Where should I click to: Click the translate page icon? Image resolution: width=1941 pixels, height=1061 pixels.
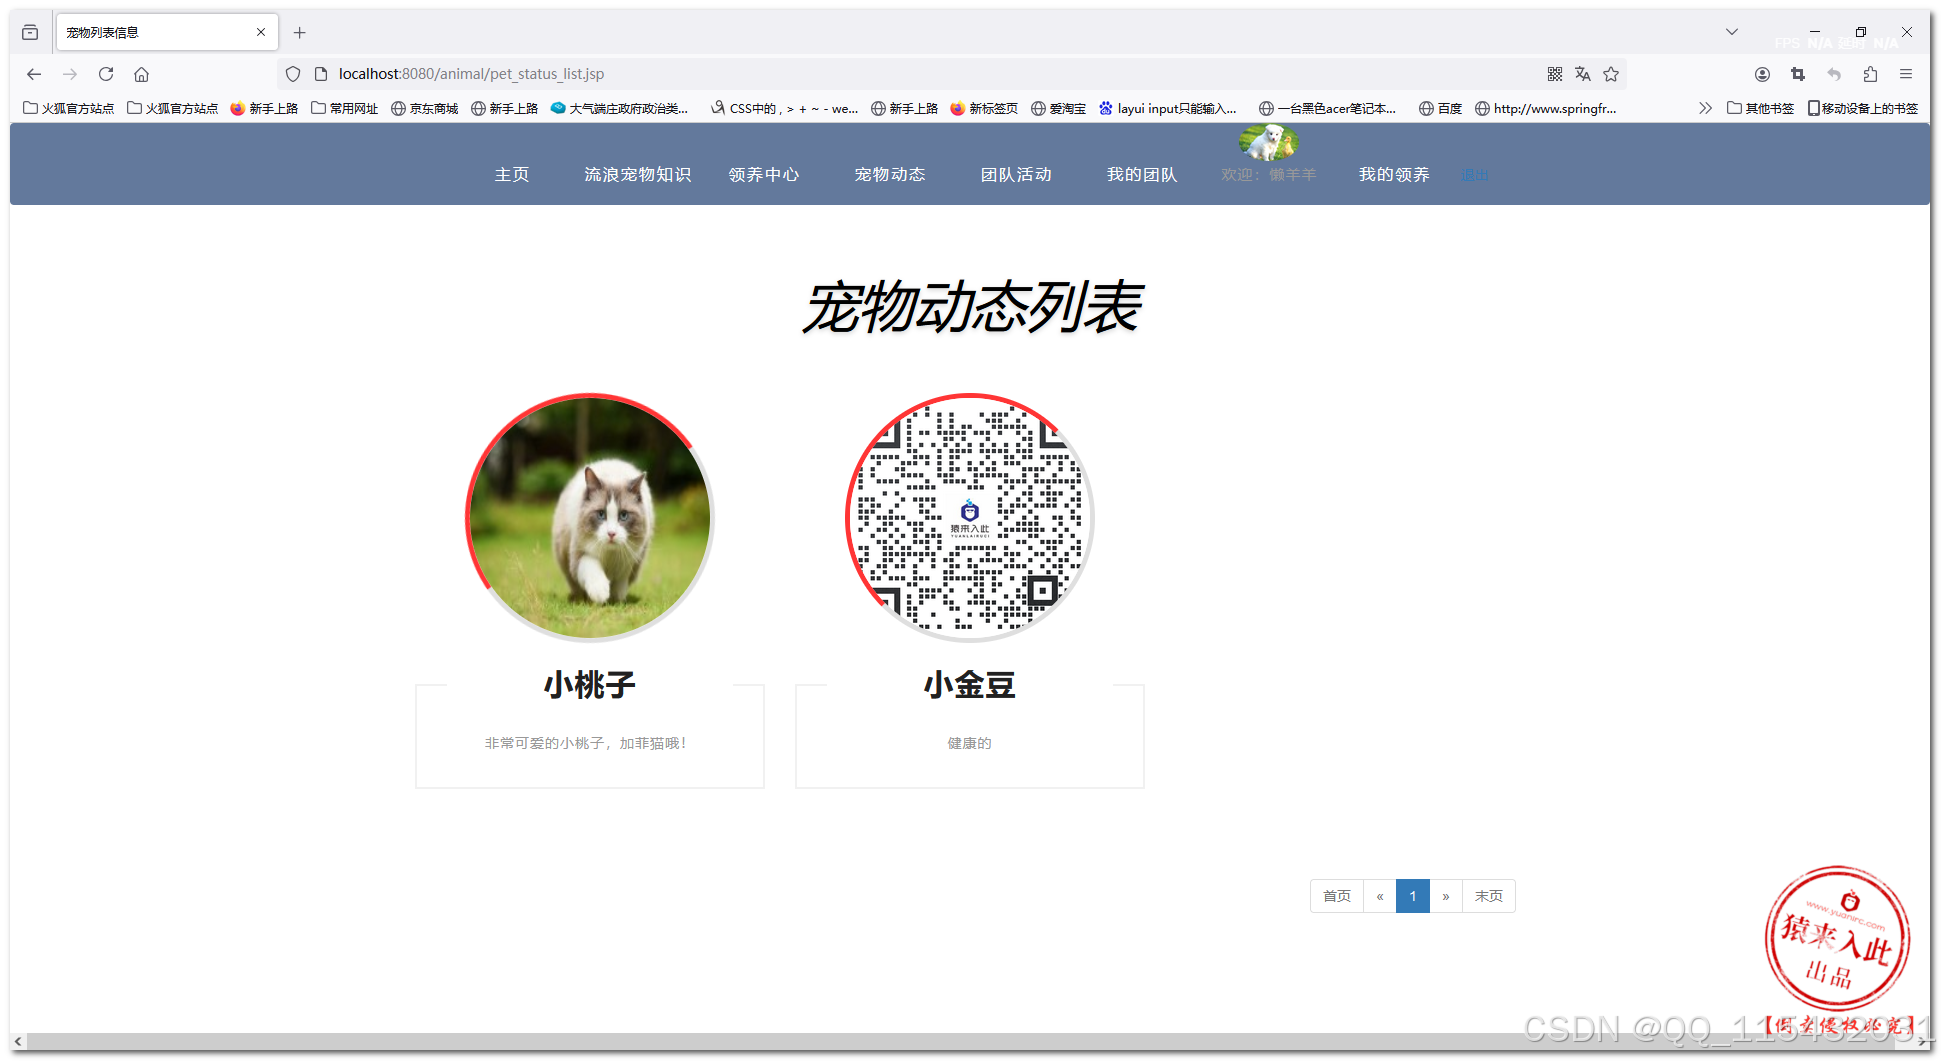point(1583,74)
